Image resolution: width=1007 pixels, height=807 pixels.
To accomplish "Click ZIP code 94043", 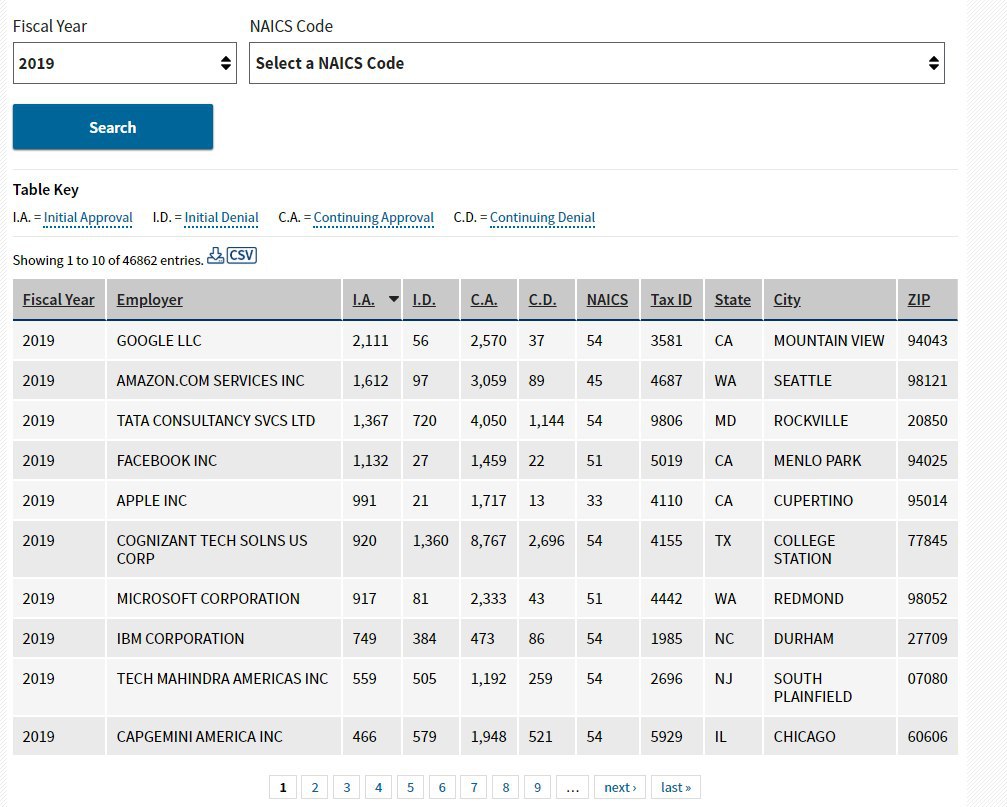I will tap(927, 340).
